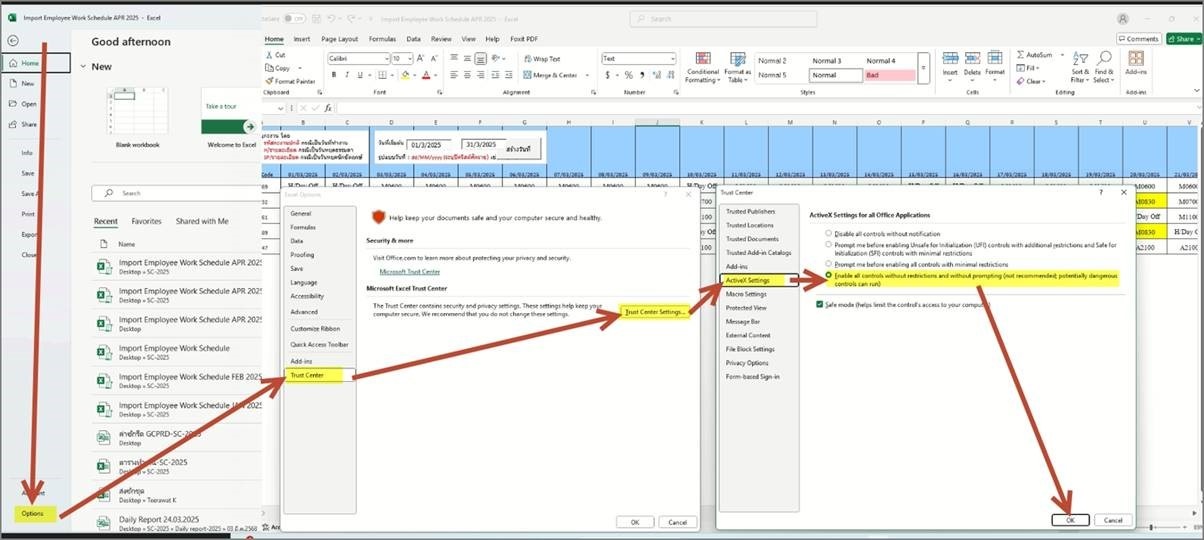The height and width of the screenshot is (540, 1204).
Task: Click OK in the Trust Center dialog
Action: (1070, 520)
